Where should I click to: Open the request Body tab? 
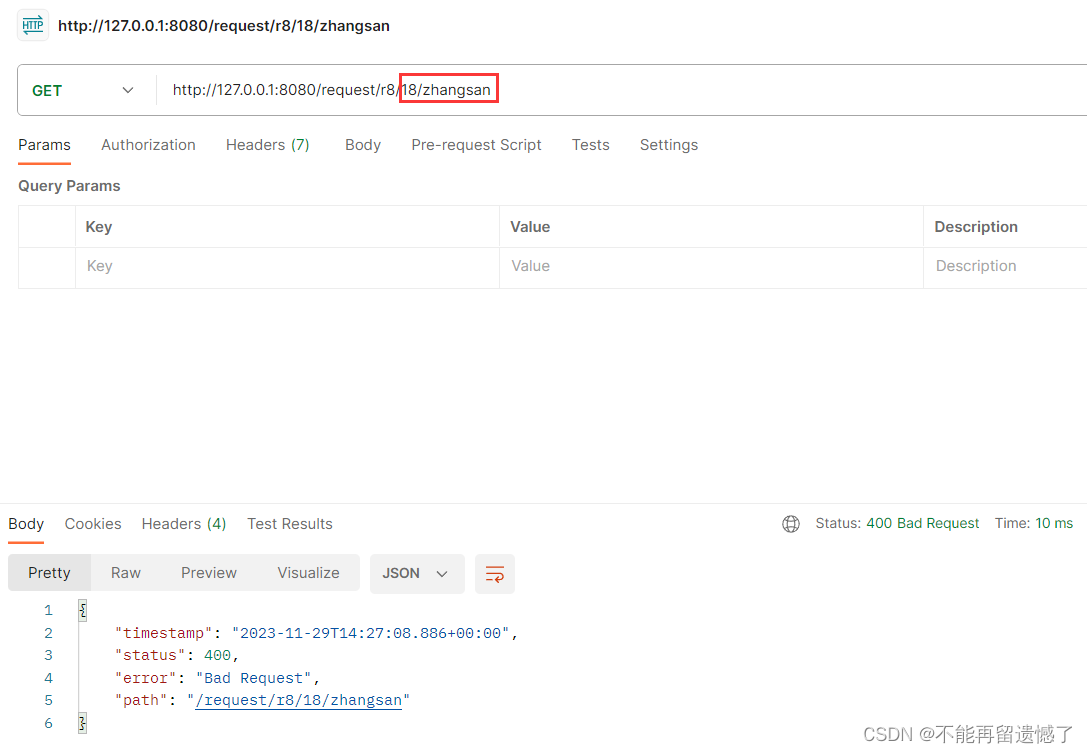(x=363, y=145)
